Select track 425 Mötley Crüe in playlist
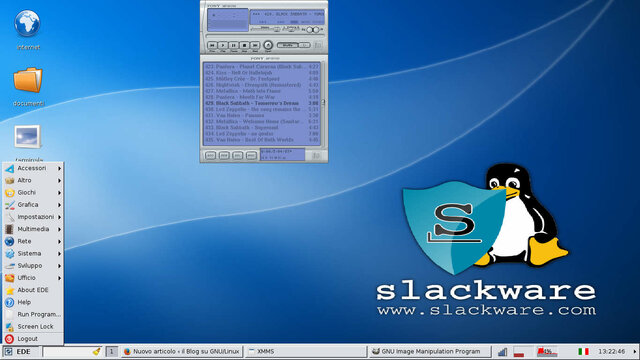Viewport: 640px width, 360px height. click(x=262, y=78)
